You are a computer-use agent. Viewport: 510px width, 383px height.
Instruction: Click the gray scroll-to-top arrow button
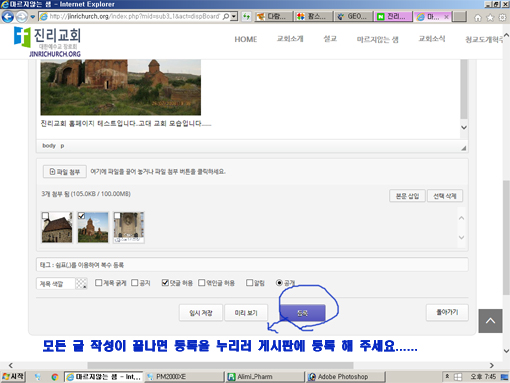[x=490, y=321]
